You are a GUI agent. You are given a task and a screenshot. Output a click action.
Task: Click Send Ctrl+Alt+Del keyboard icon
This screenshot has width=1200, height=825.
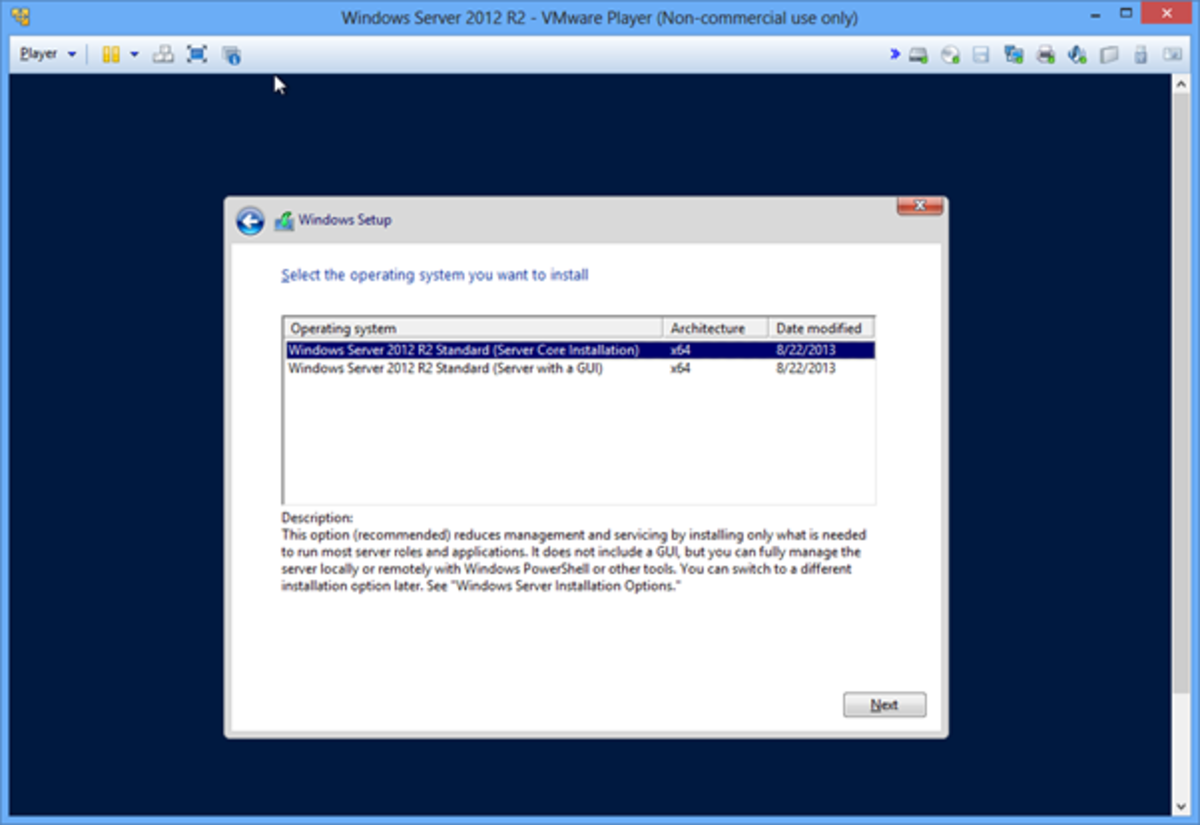click(x=163, y=54)
